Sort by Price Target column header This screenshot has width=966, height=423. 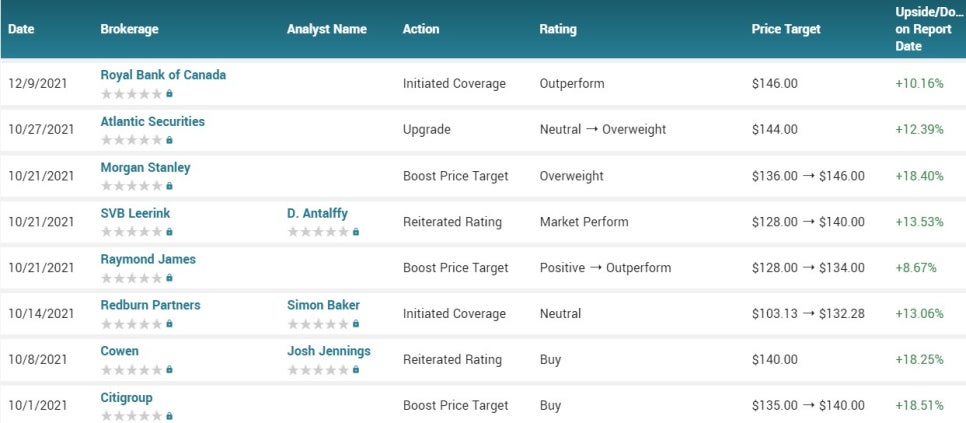[x=785, y=29]
